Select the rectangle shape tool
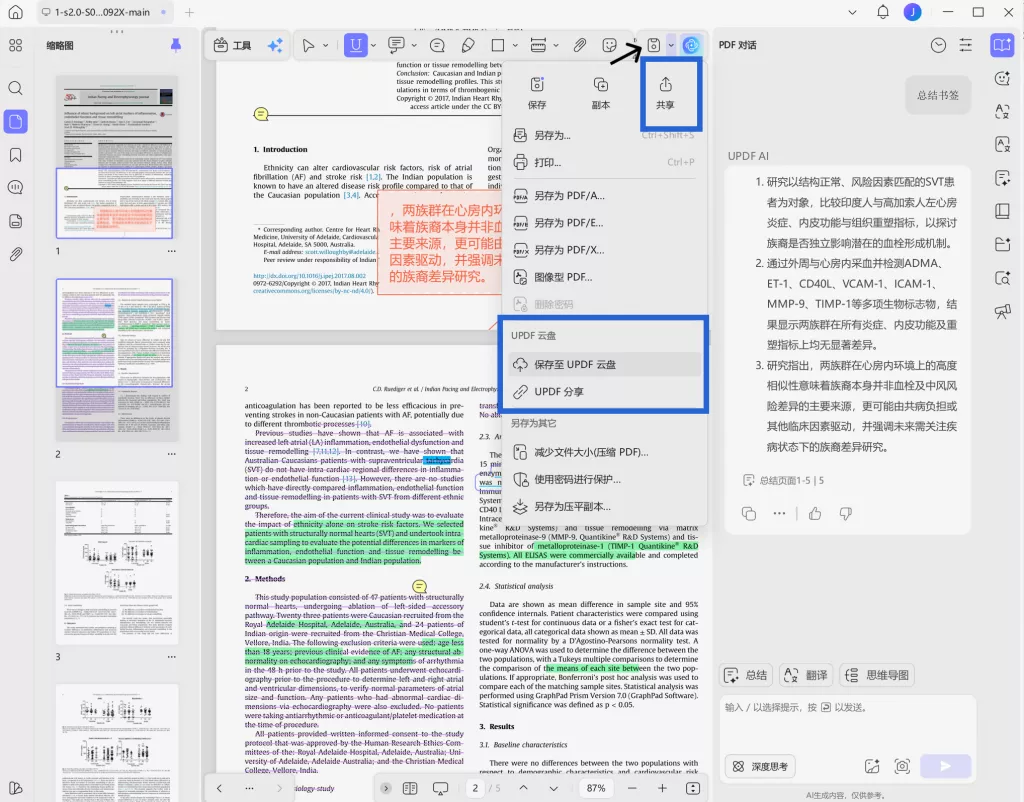This screenshot has width=1024, height=802. (x=498, y=45)
